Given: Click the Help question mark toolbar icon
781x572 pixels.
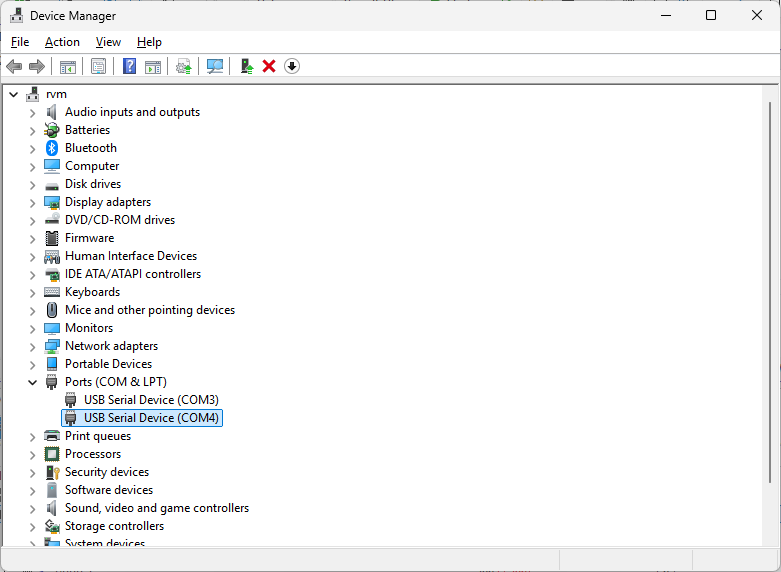Looking at the screenshot, I should click(129, 66).
